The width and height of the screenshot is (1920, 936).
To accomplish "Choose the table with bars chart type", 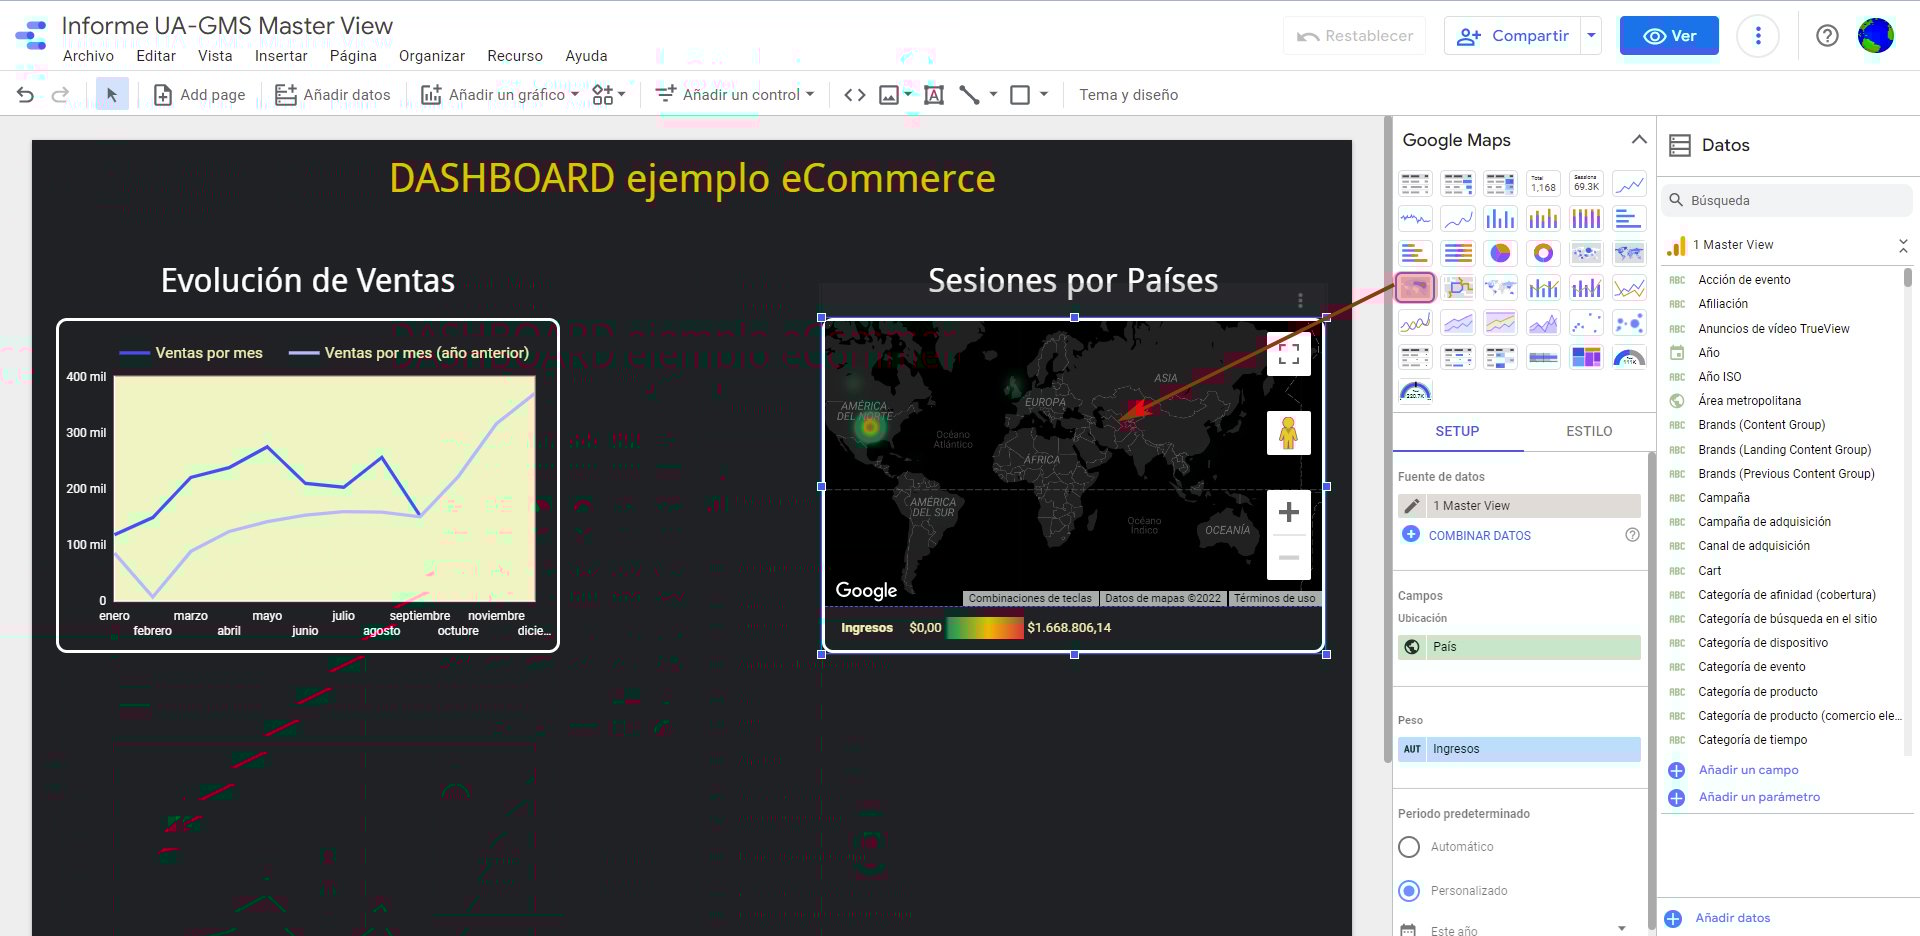I will click(1458, 184).
